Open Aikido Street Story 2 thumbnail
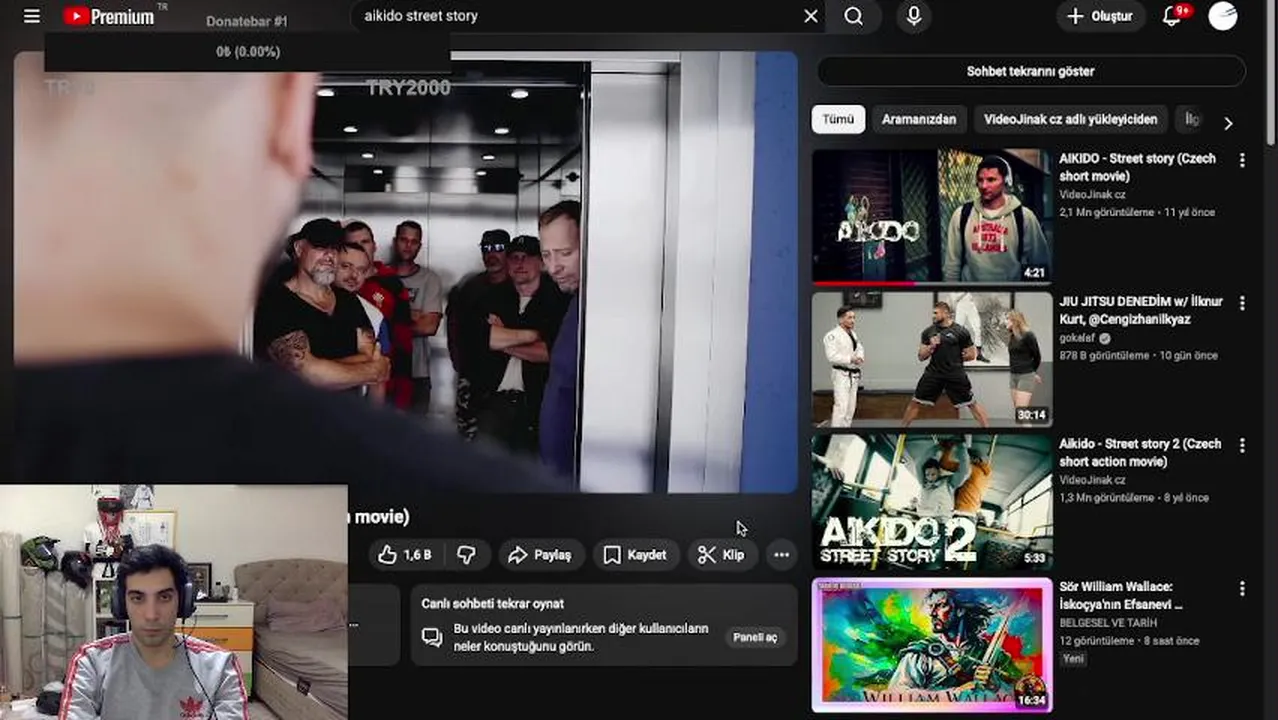The width and height of the screenshot is (1278, 720). click(931, 502)
